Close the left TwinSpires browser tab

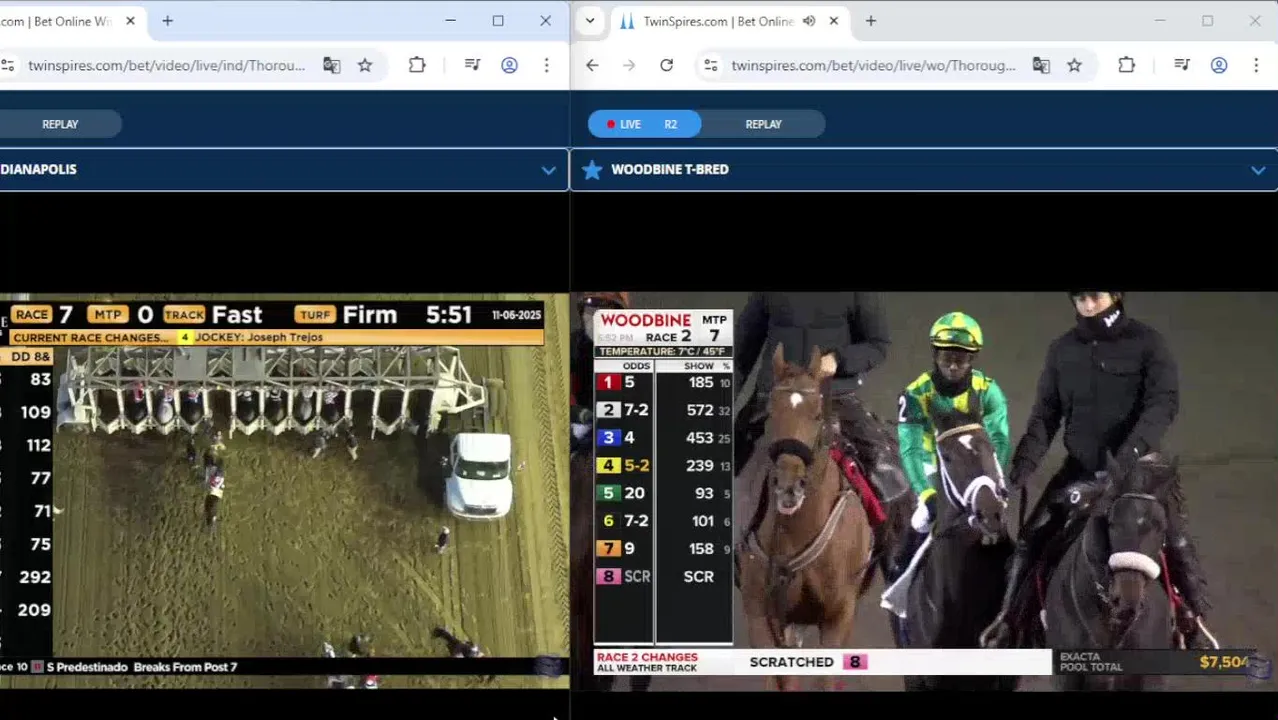130,21
